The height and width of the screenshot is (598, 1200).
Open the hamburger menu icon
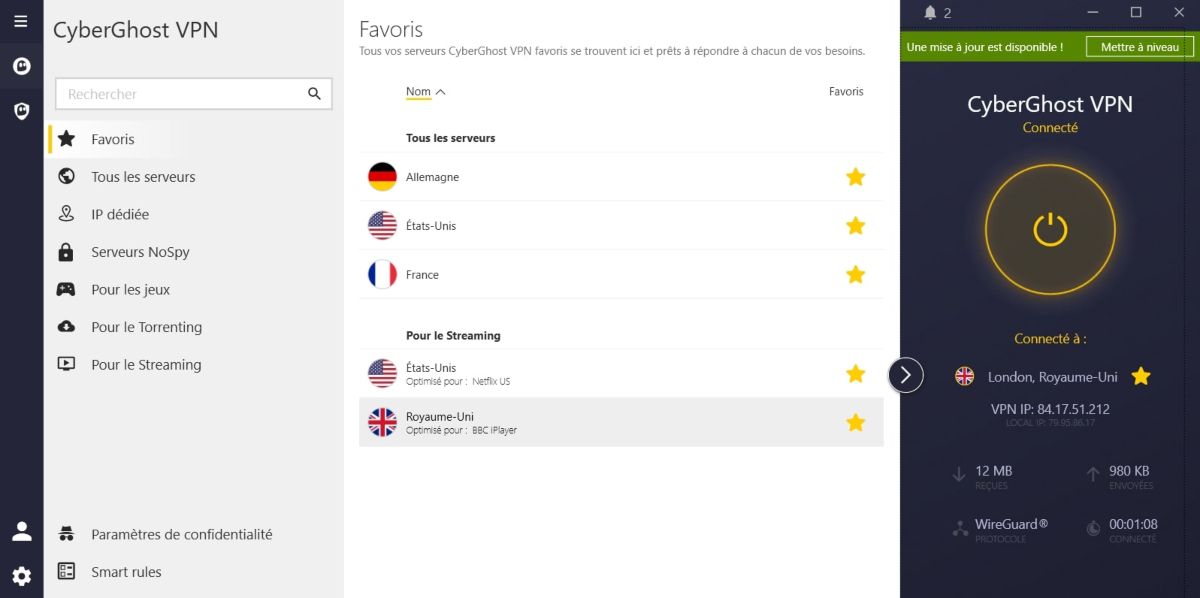(x=21, y=21)
